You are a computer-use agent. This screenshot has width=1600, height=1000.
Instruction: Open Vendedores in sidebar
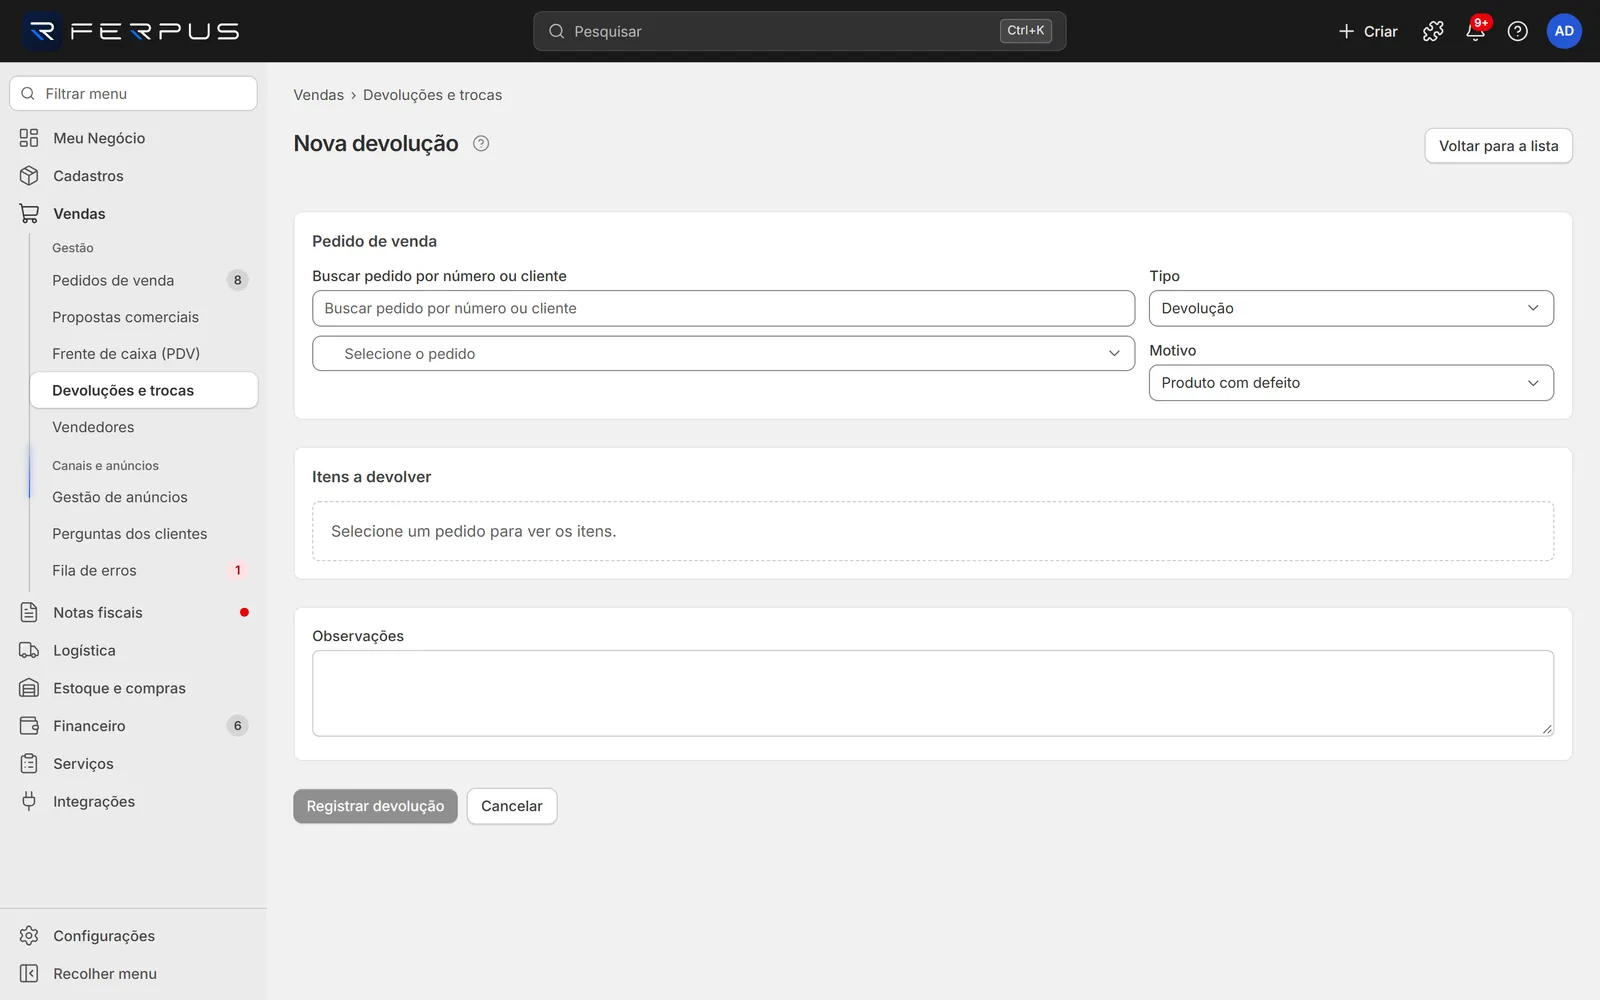coord(143,427)
